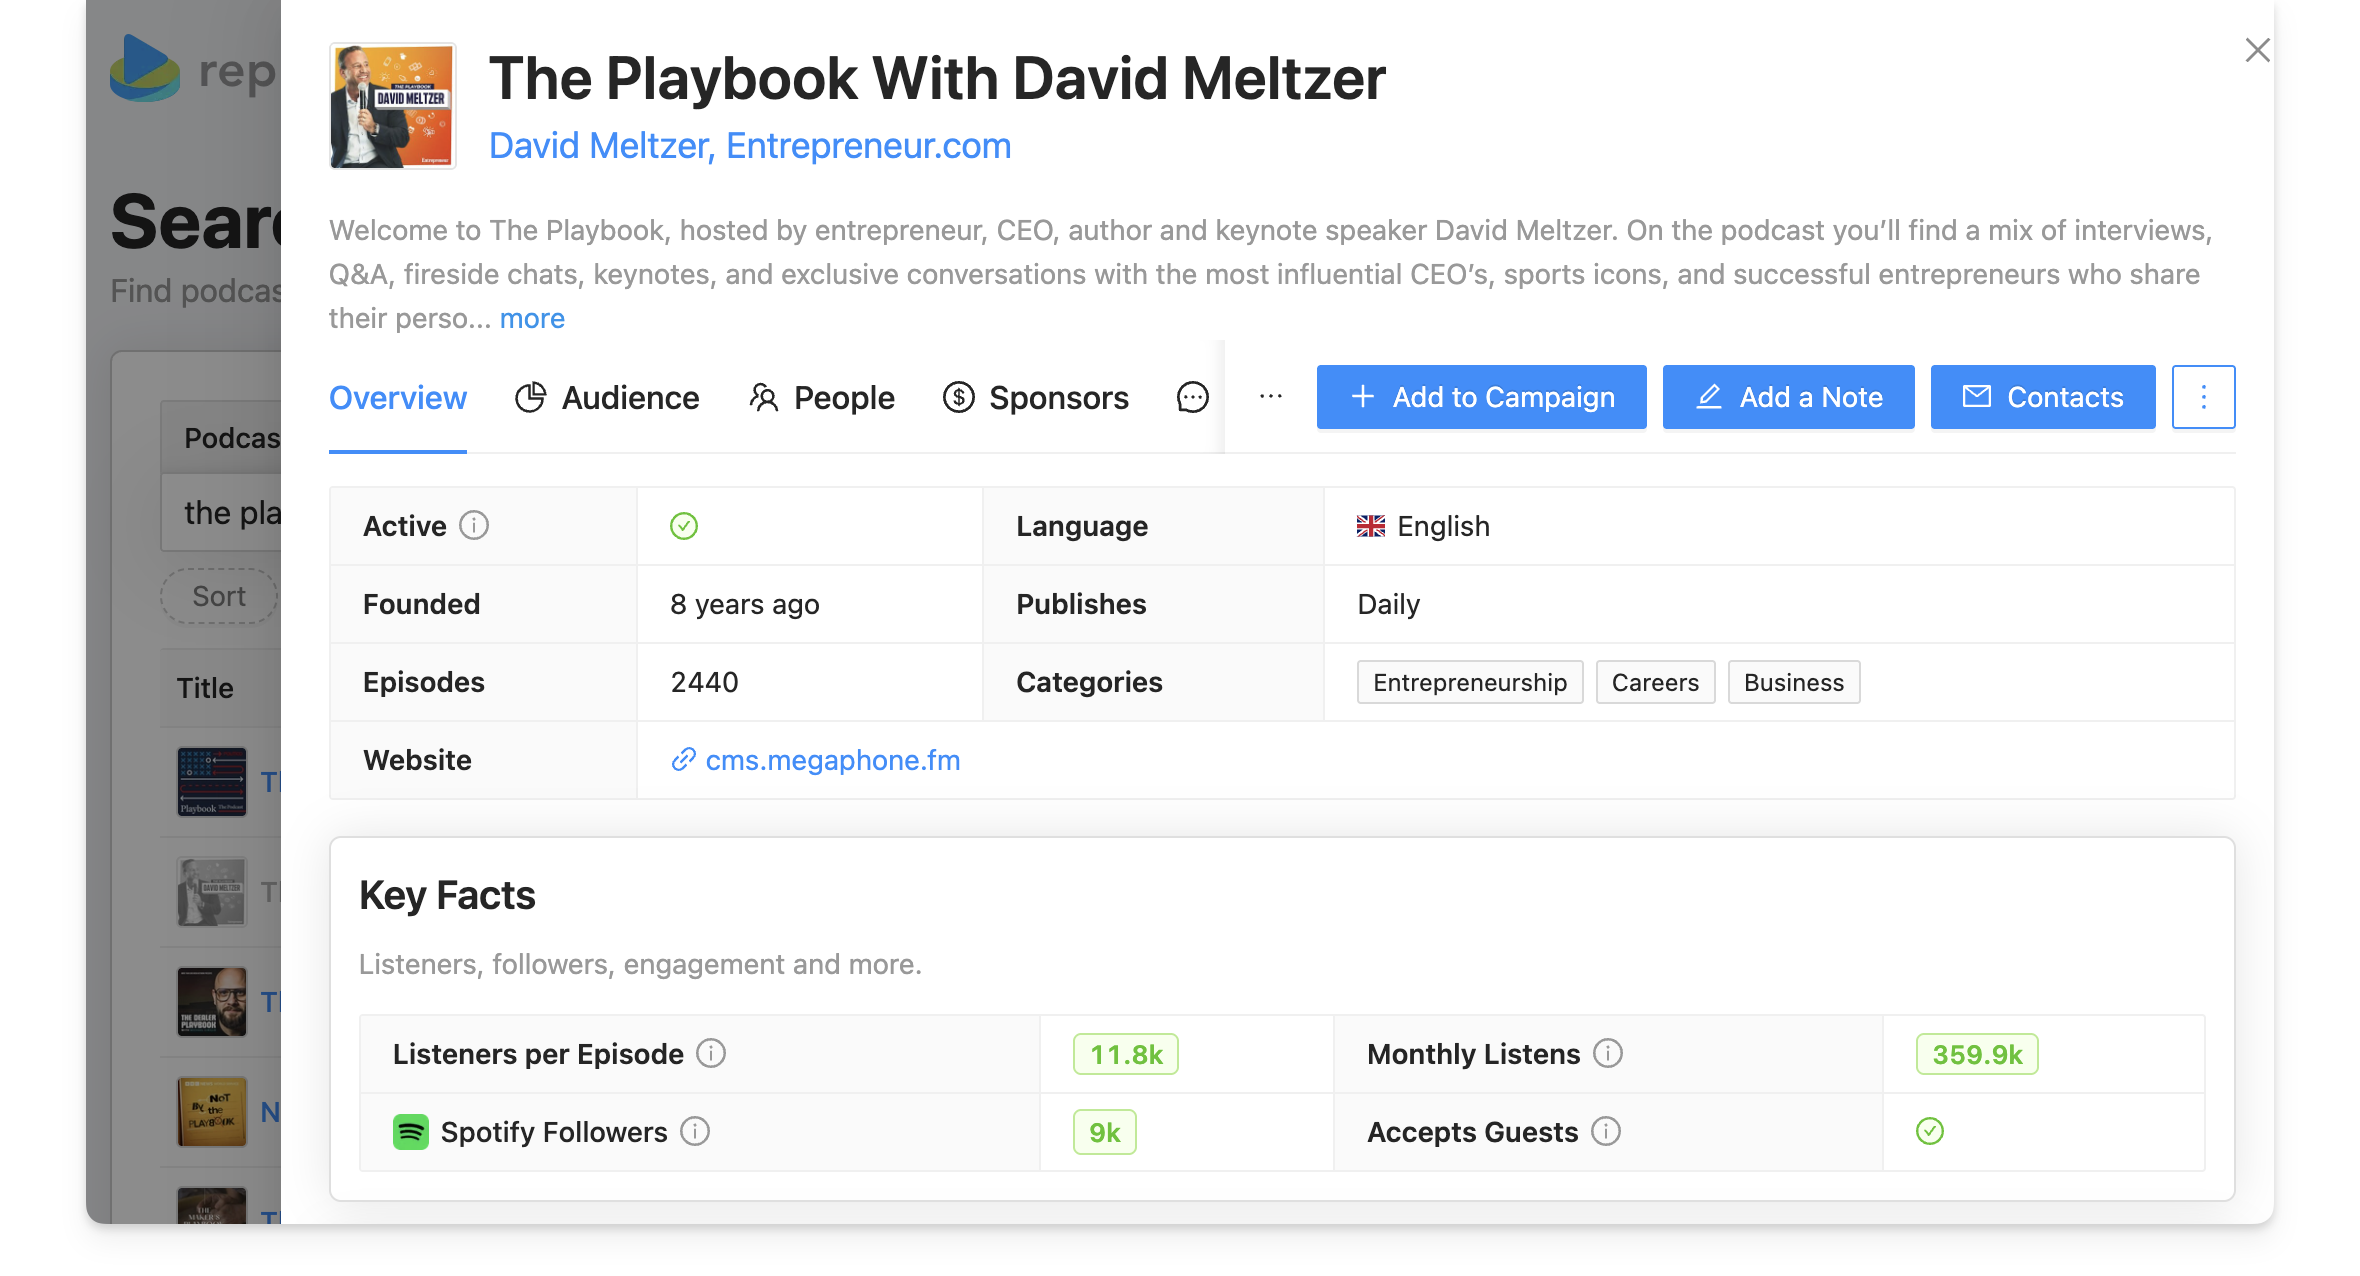
Task: Open the Sort options
Action: (217, 596)
